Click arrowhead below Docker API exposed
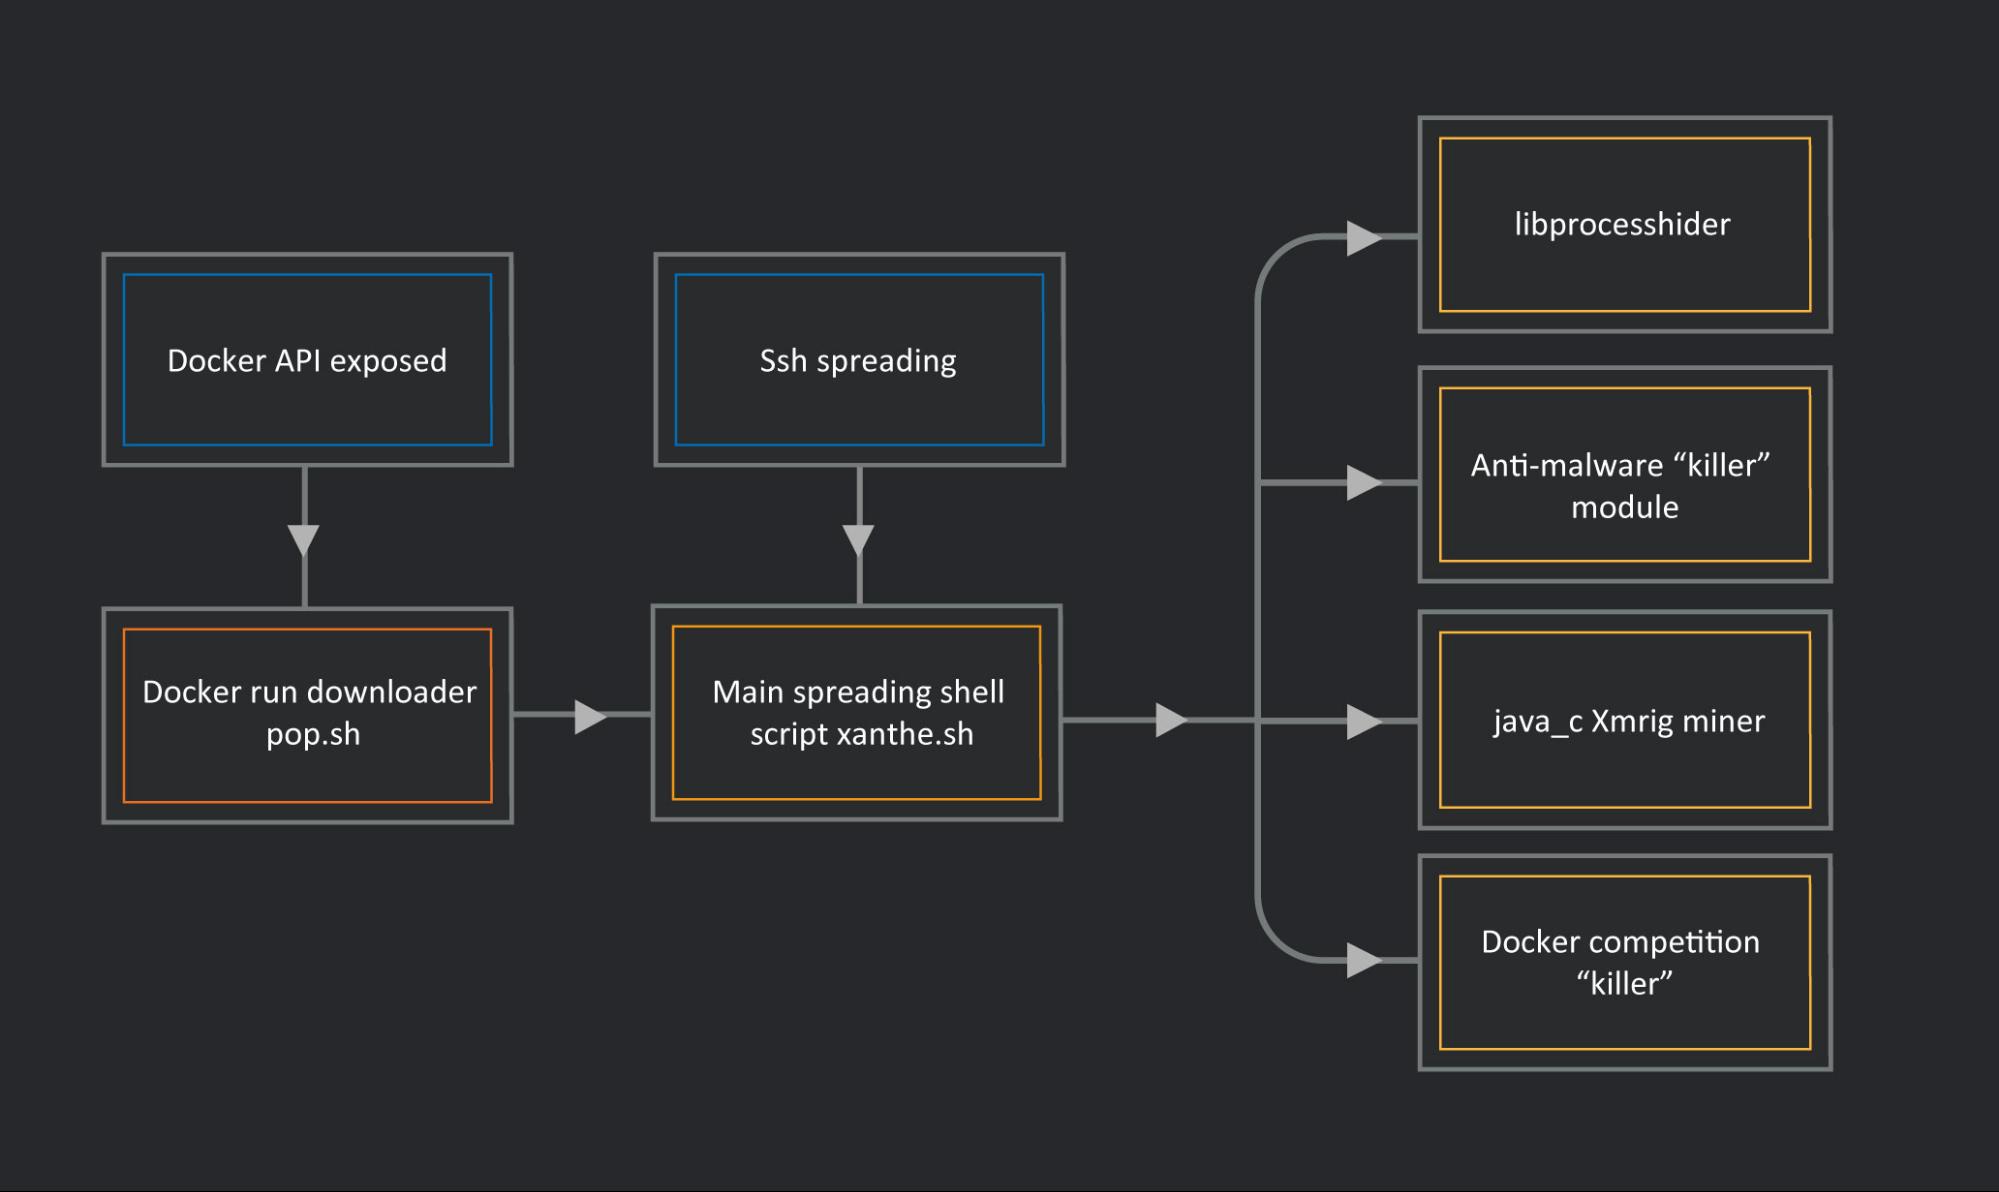 tap(304, 539)
